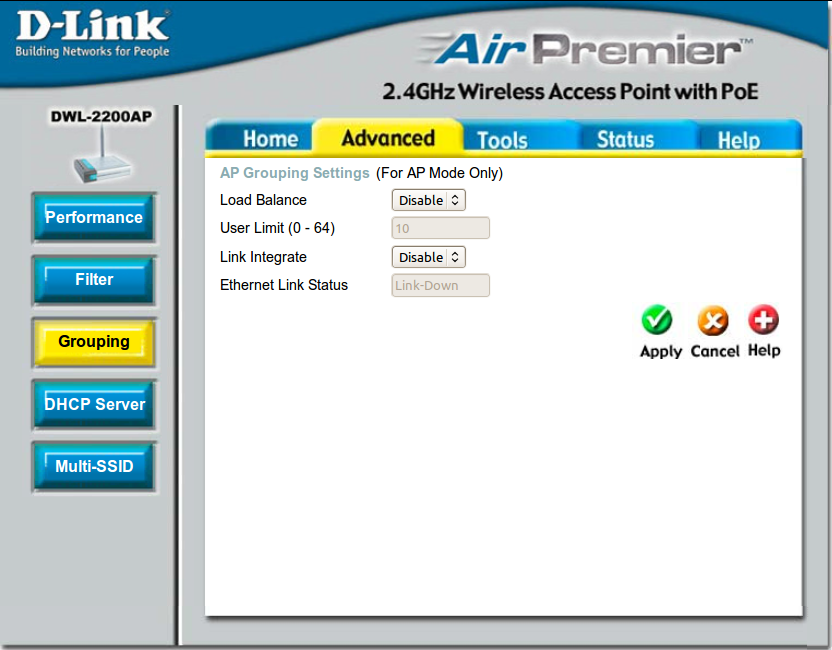This screenshot has width=832, height=650.
Task: Switch to the Home tab
Action: pyautogui.click(x=270, y=139)
